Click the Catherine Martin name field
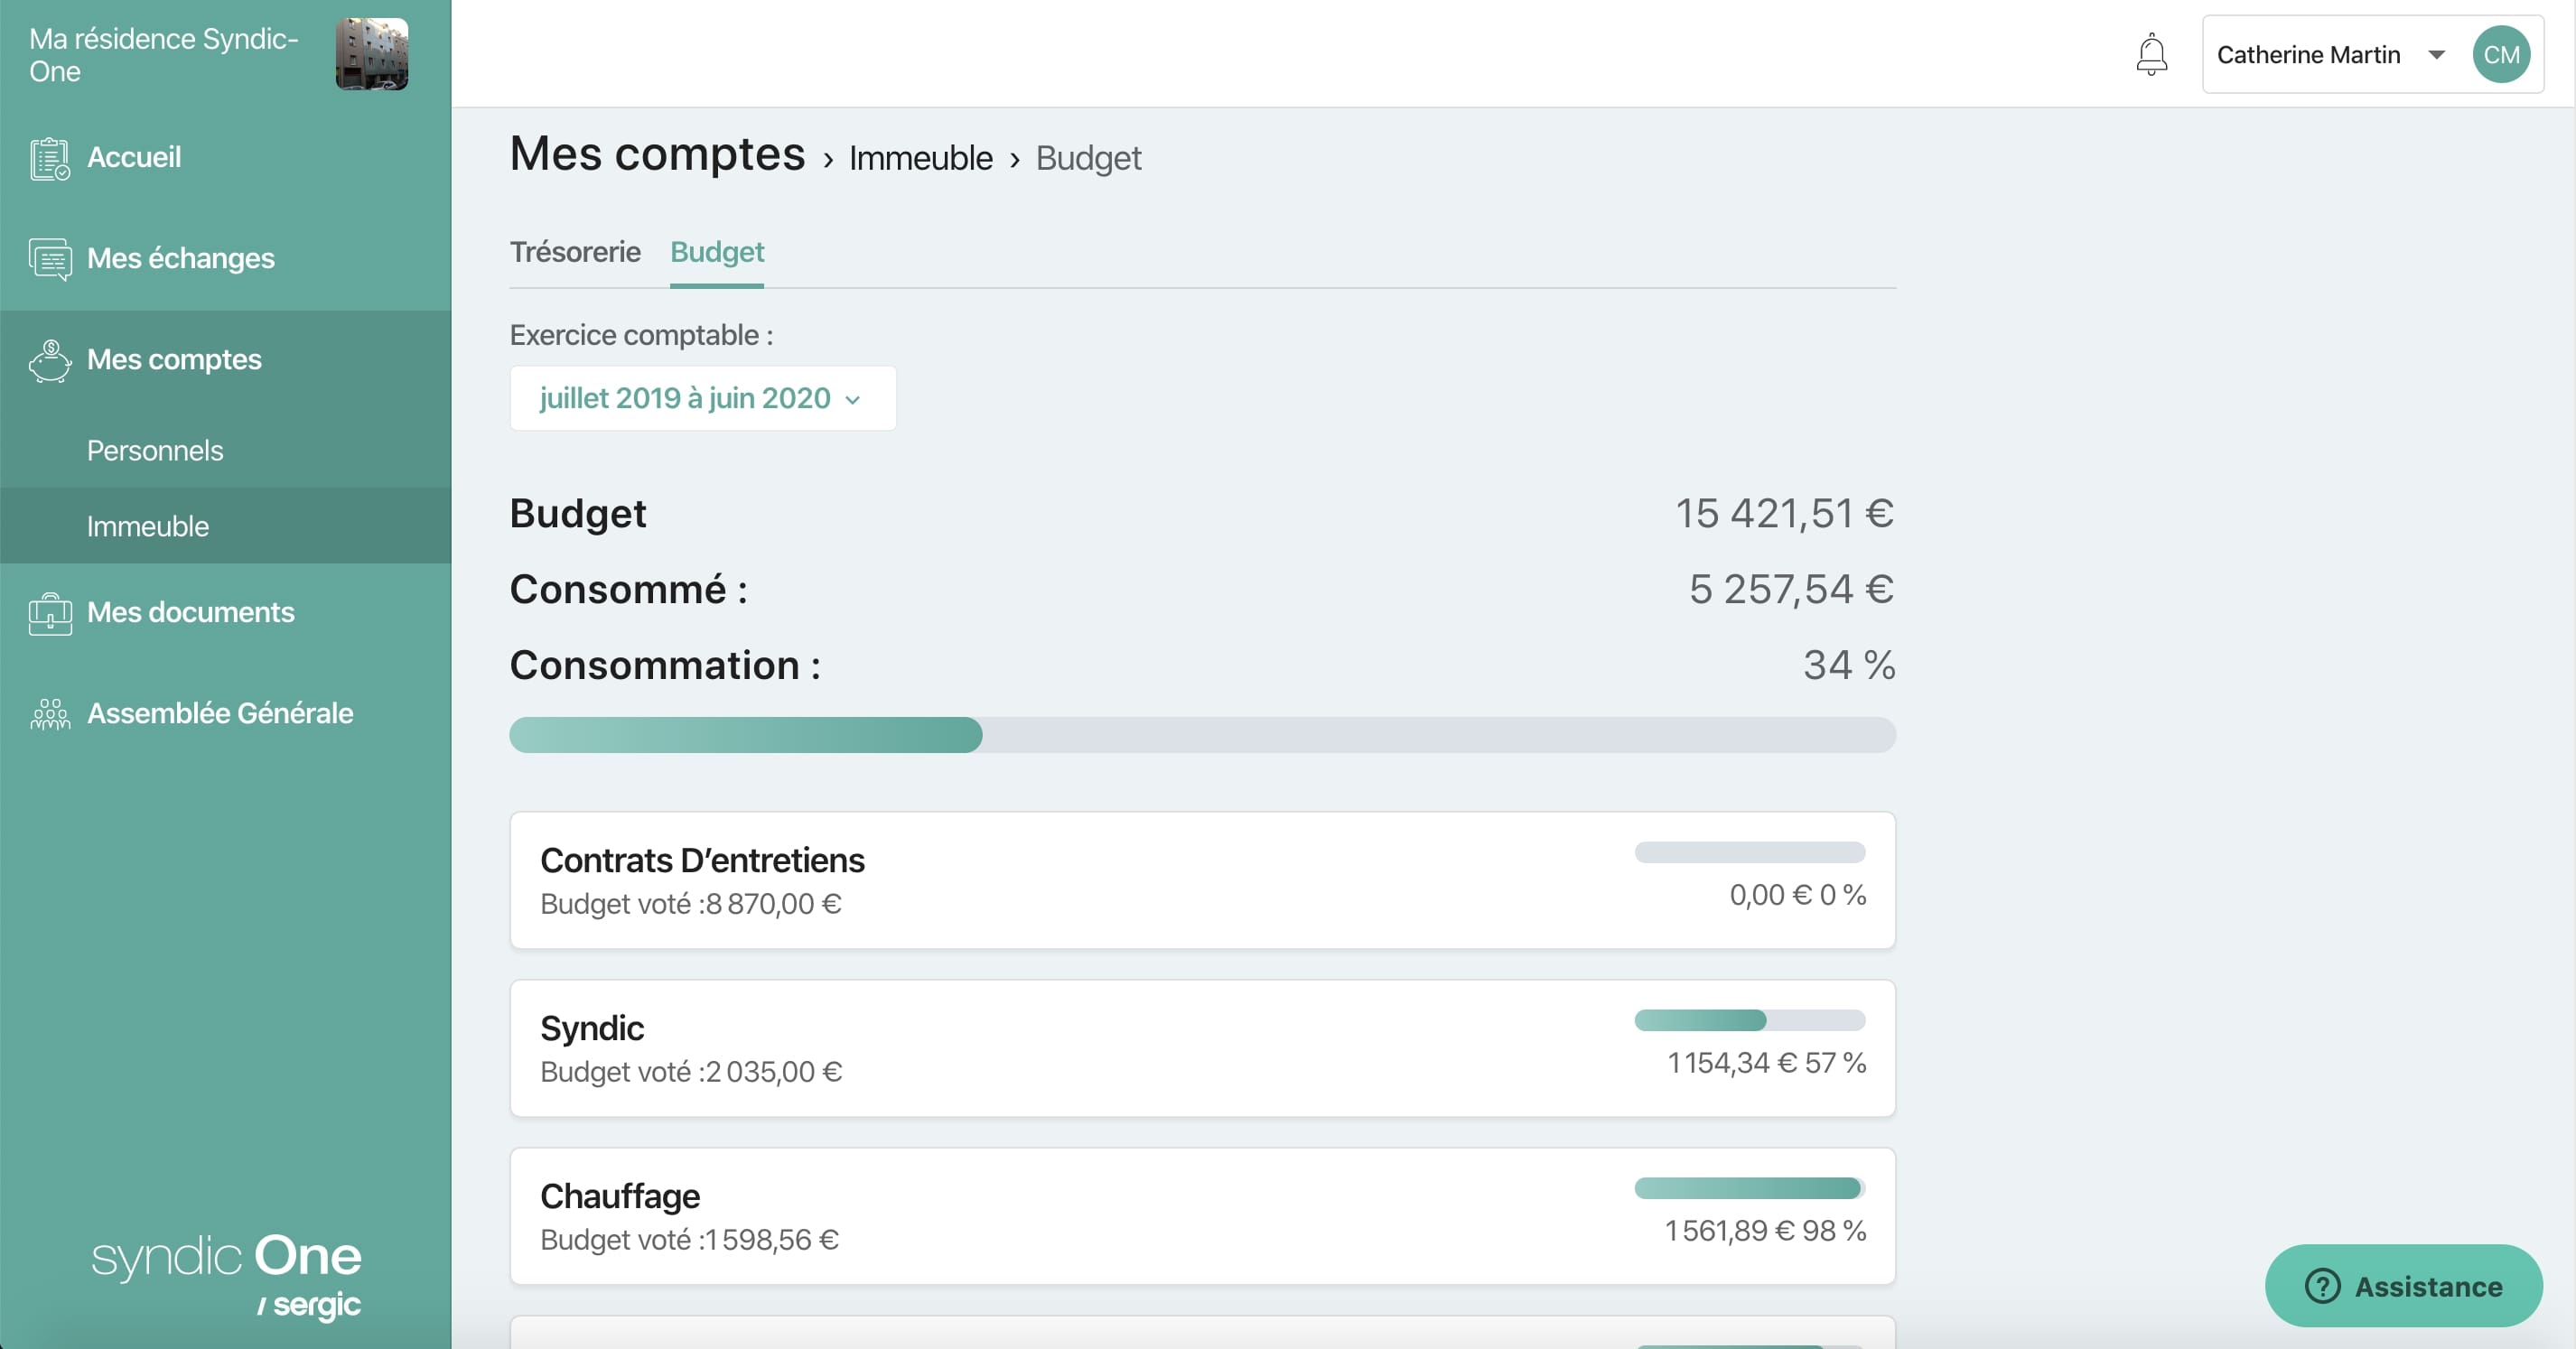Screen dimensions: 2576x1349 pyautogui.click(x=2308, y=55)
